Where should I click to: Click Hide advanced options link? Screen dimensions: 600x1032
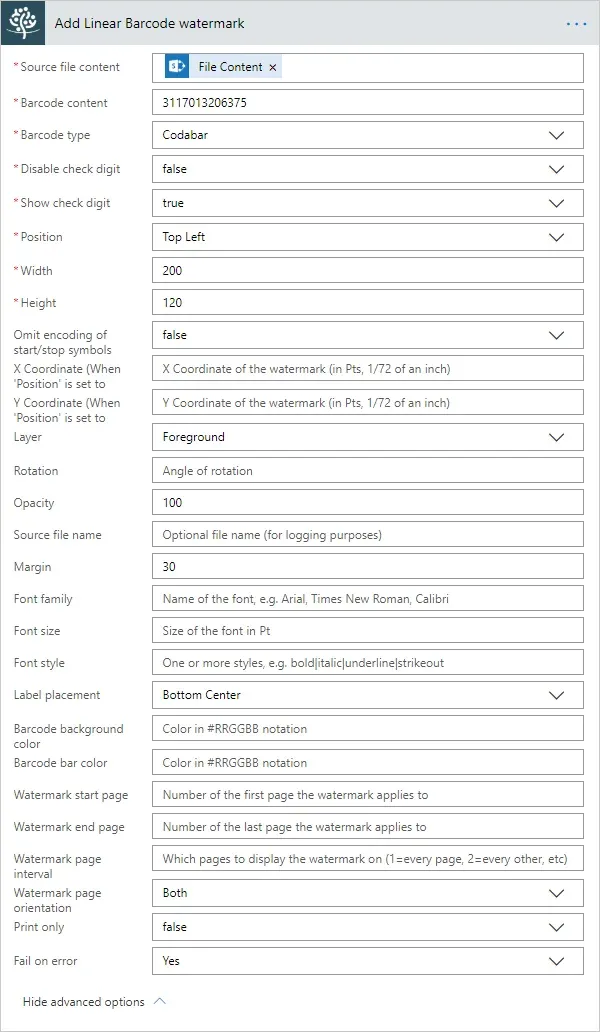point(84,1002)
